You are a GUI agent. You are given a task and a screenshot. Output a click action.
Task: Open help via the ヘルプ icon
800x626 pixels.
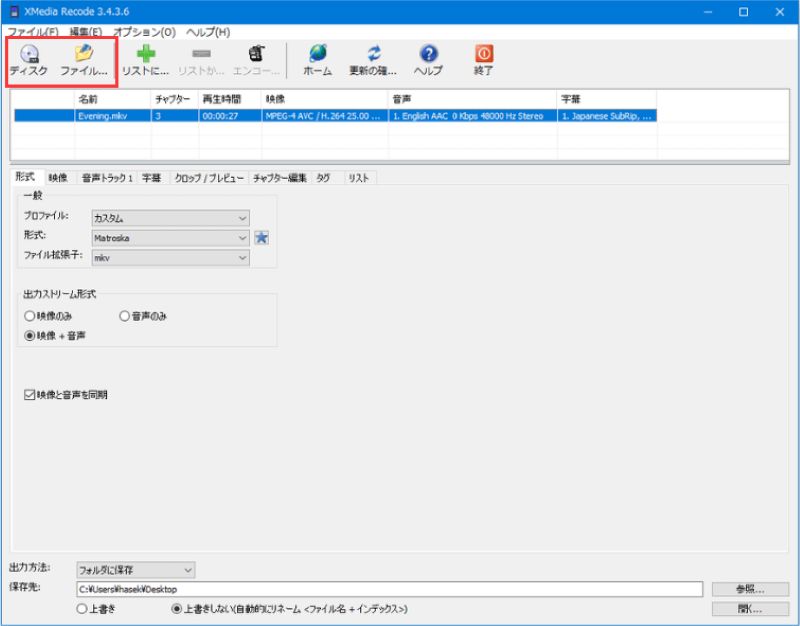pos(428,55)
